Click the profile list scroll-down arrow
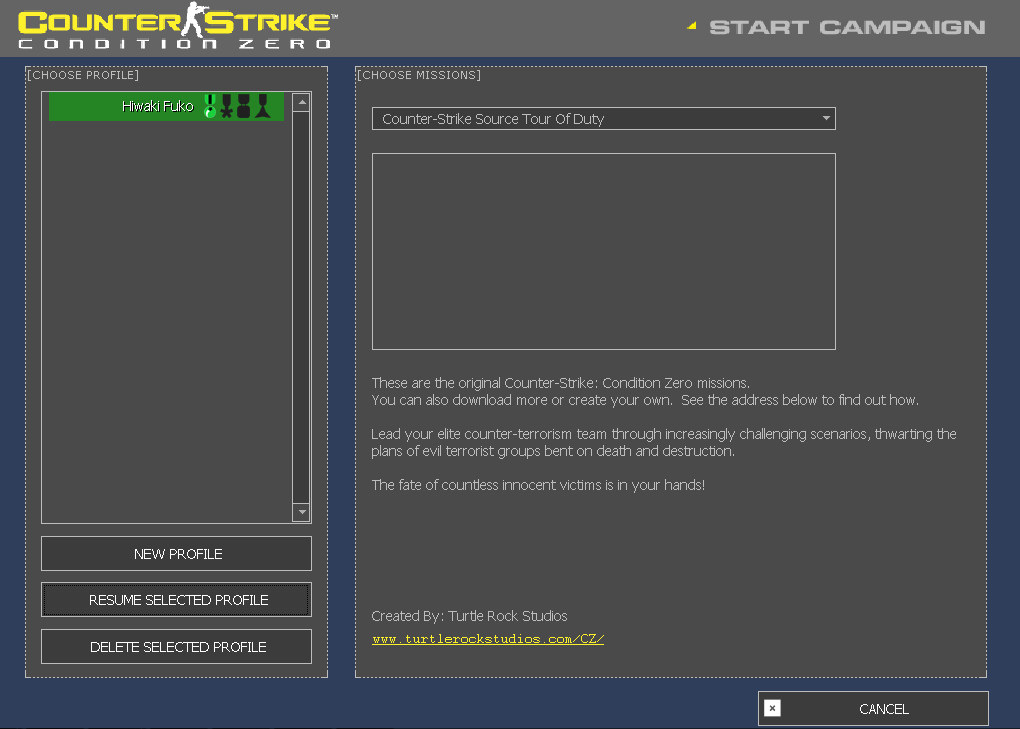Screen dimensions: 1020x729 [x=301, y=512]
